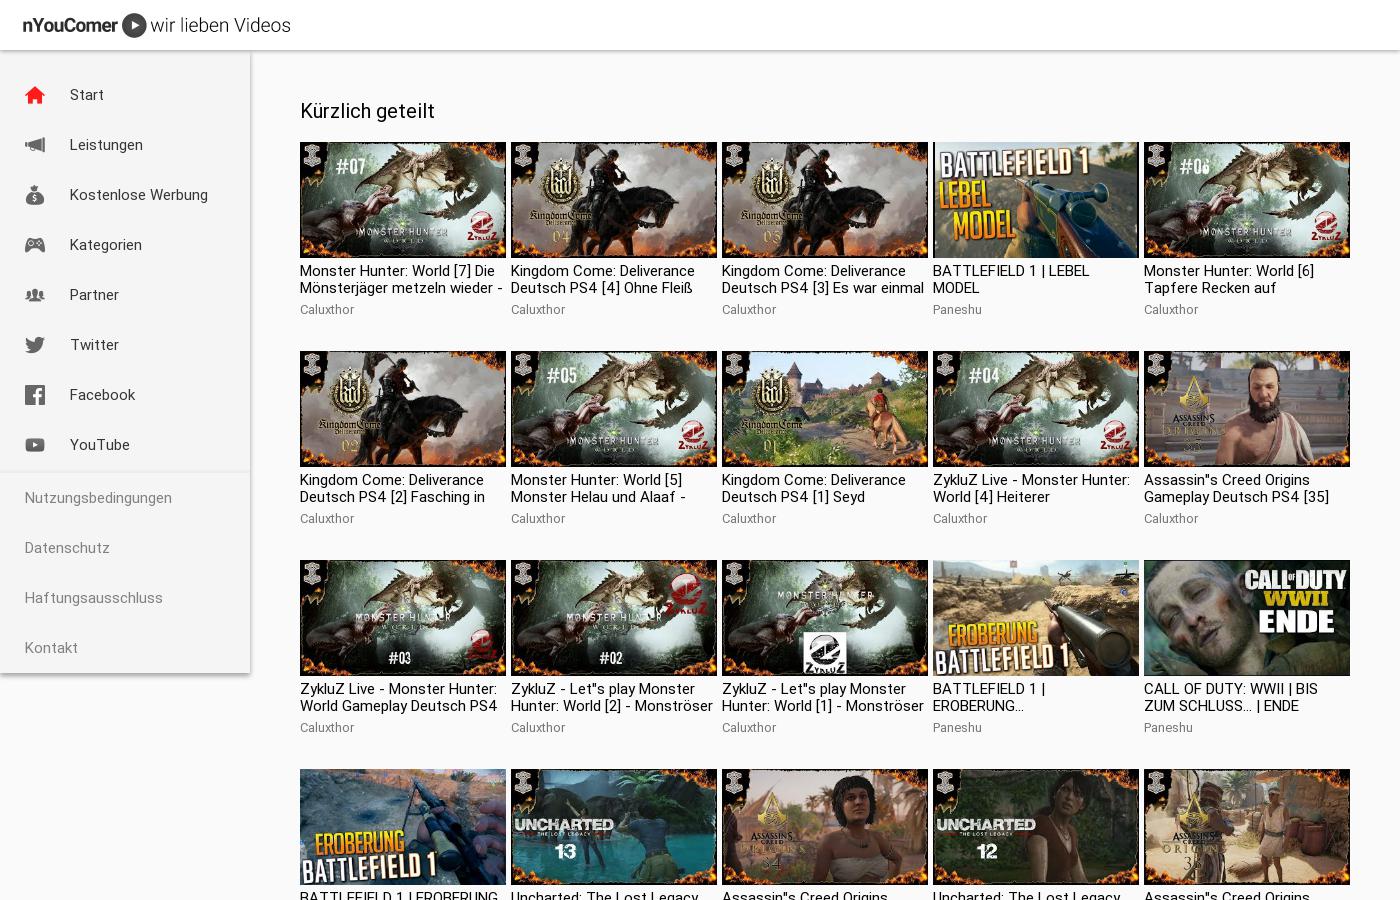Click Paneshu under Call of Duty WWII
The image size is (1400, 900).
(1168, 728)
